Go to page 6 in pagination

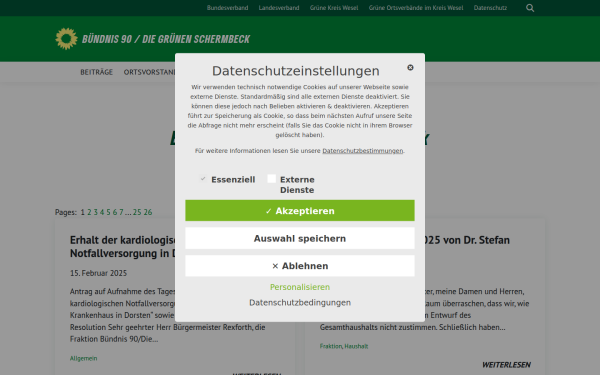click(x=114, y=212)
